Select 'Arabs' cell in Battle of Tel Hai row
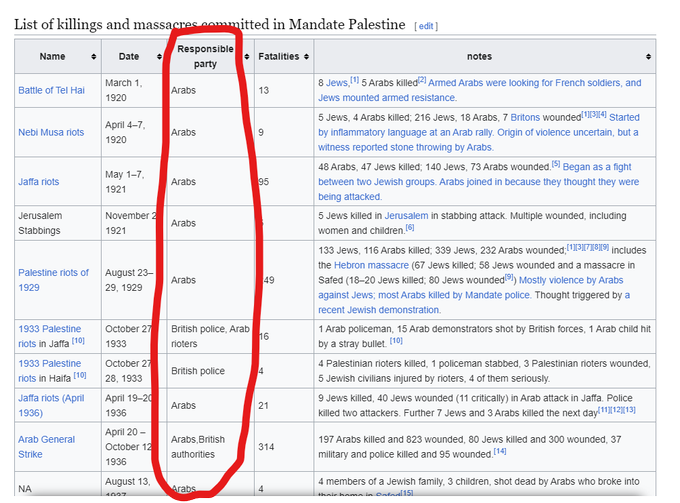The width and height of the screenshot is (680, 503). click(x=210, y=90)
